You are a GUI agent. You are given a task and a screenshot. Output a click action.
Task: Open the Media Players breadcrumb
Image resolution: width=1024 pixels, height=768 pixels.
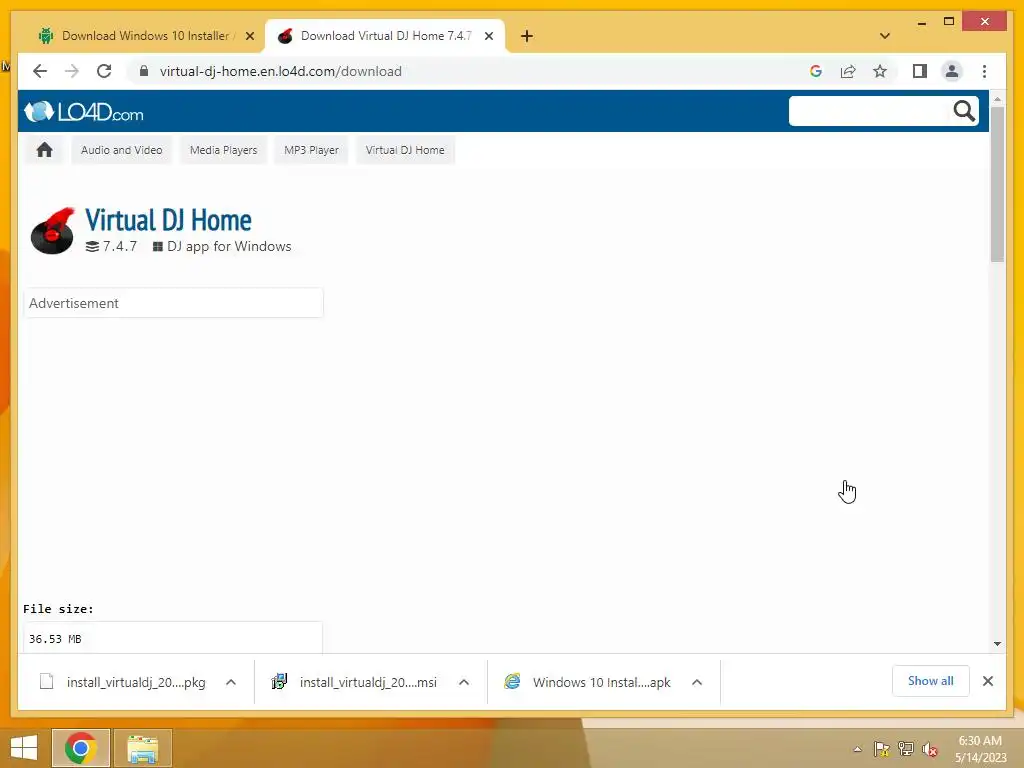(x=223, y=150)
